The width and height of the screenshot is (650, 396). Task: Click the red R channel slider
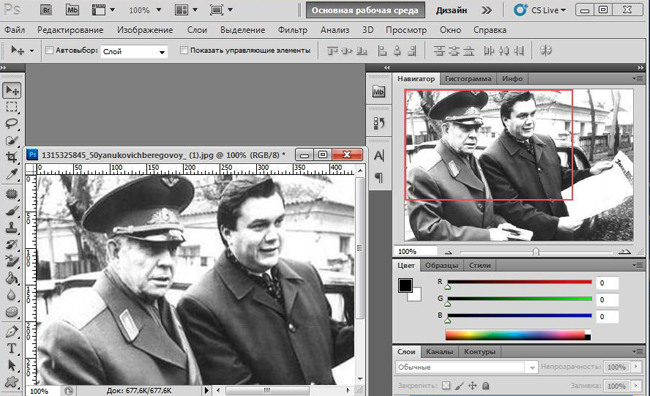coord(519,282)
